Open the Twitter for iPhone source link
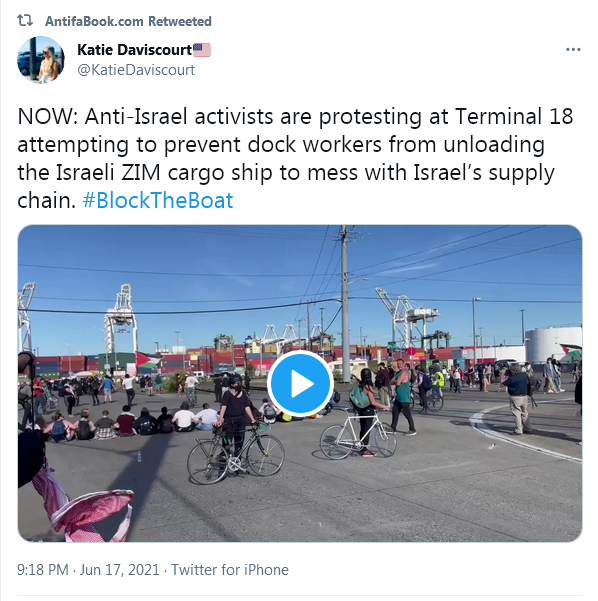Screen dimensions: 598x601 (x=230, y=570)
